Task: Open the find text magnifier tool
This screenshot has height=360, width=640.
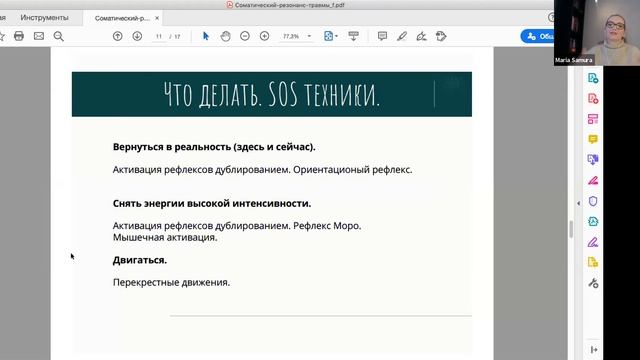Action: [59, 36]
